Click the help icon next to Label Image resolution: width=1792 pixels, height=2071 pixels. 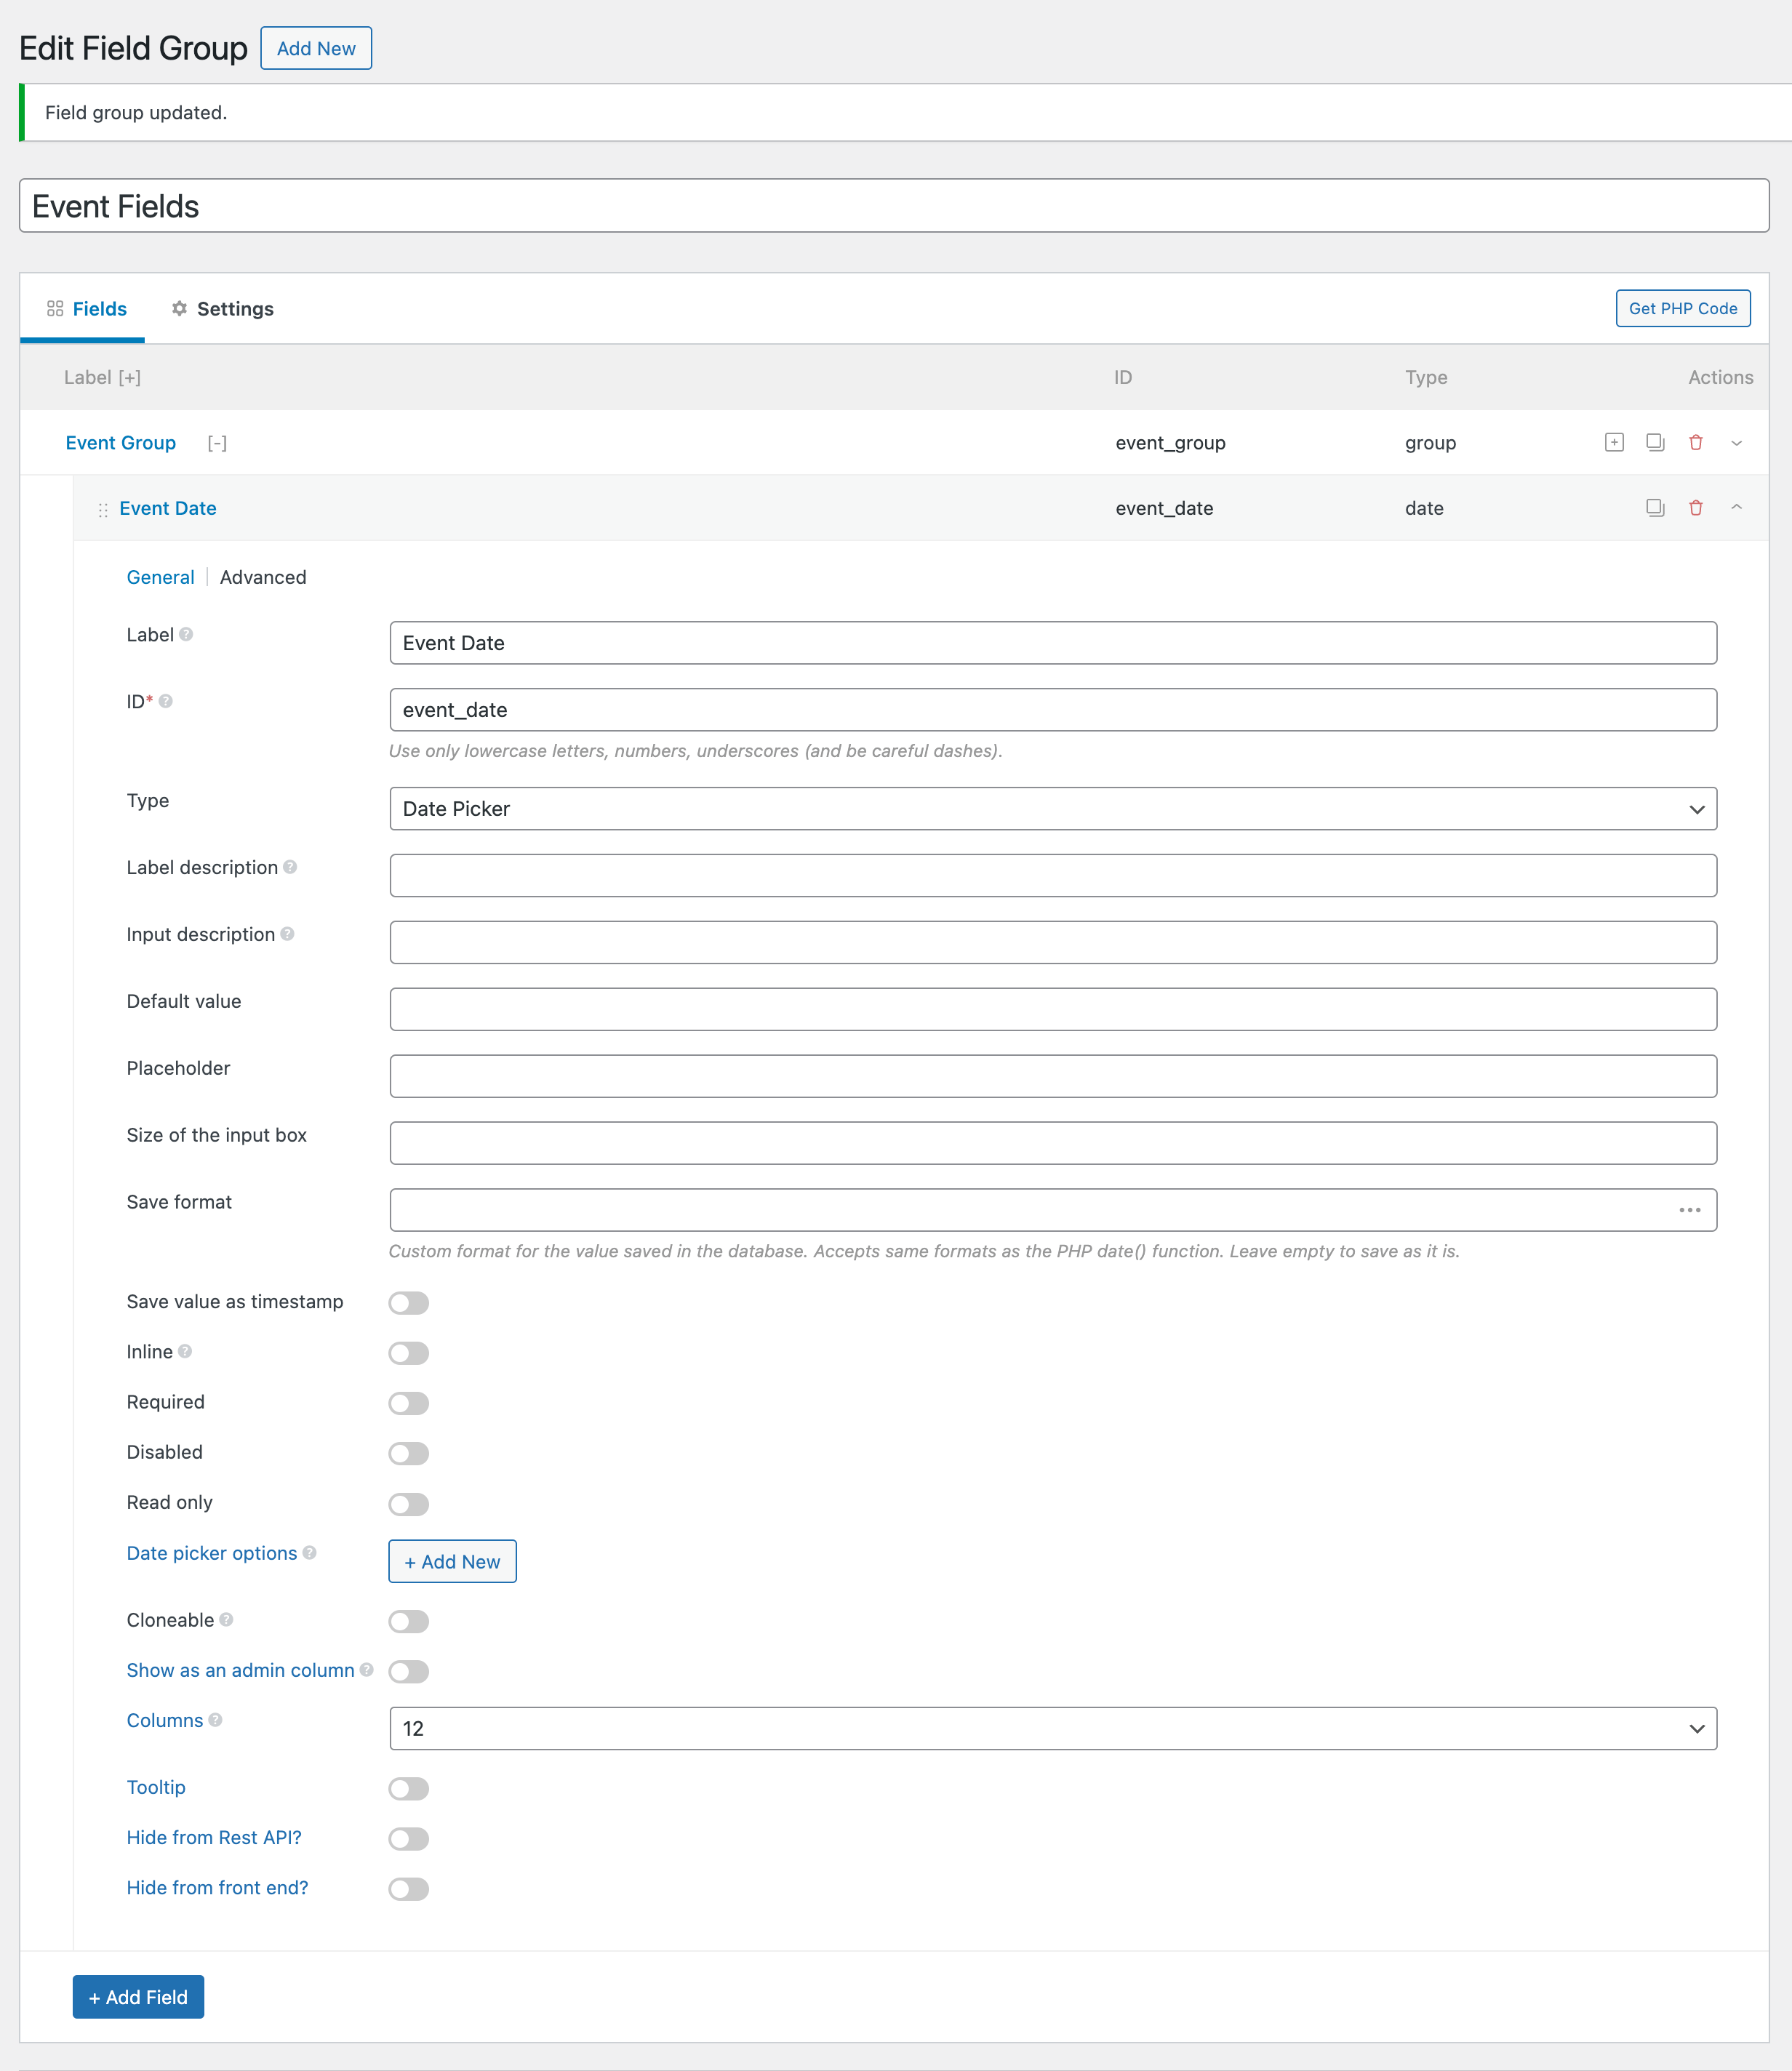[186, 635]
